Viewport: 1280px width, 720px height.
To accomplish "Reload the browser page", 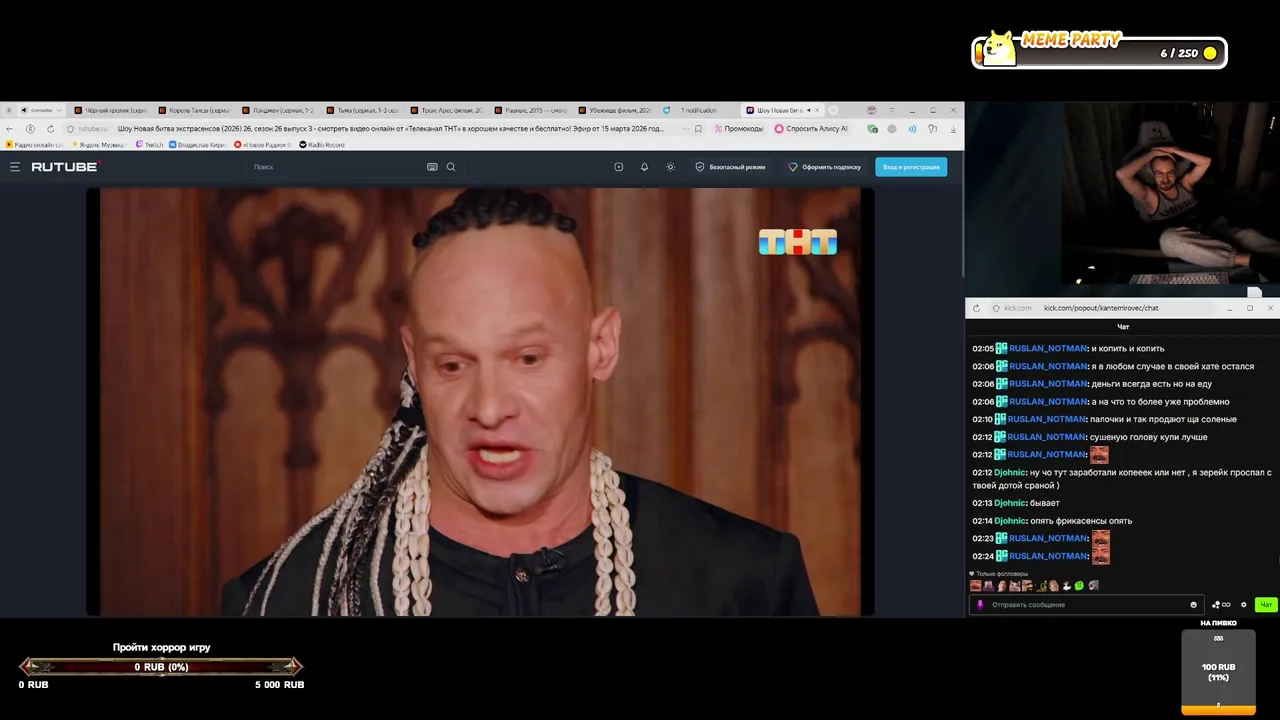I will [50, 129].
